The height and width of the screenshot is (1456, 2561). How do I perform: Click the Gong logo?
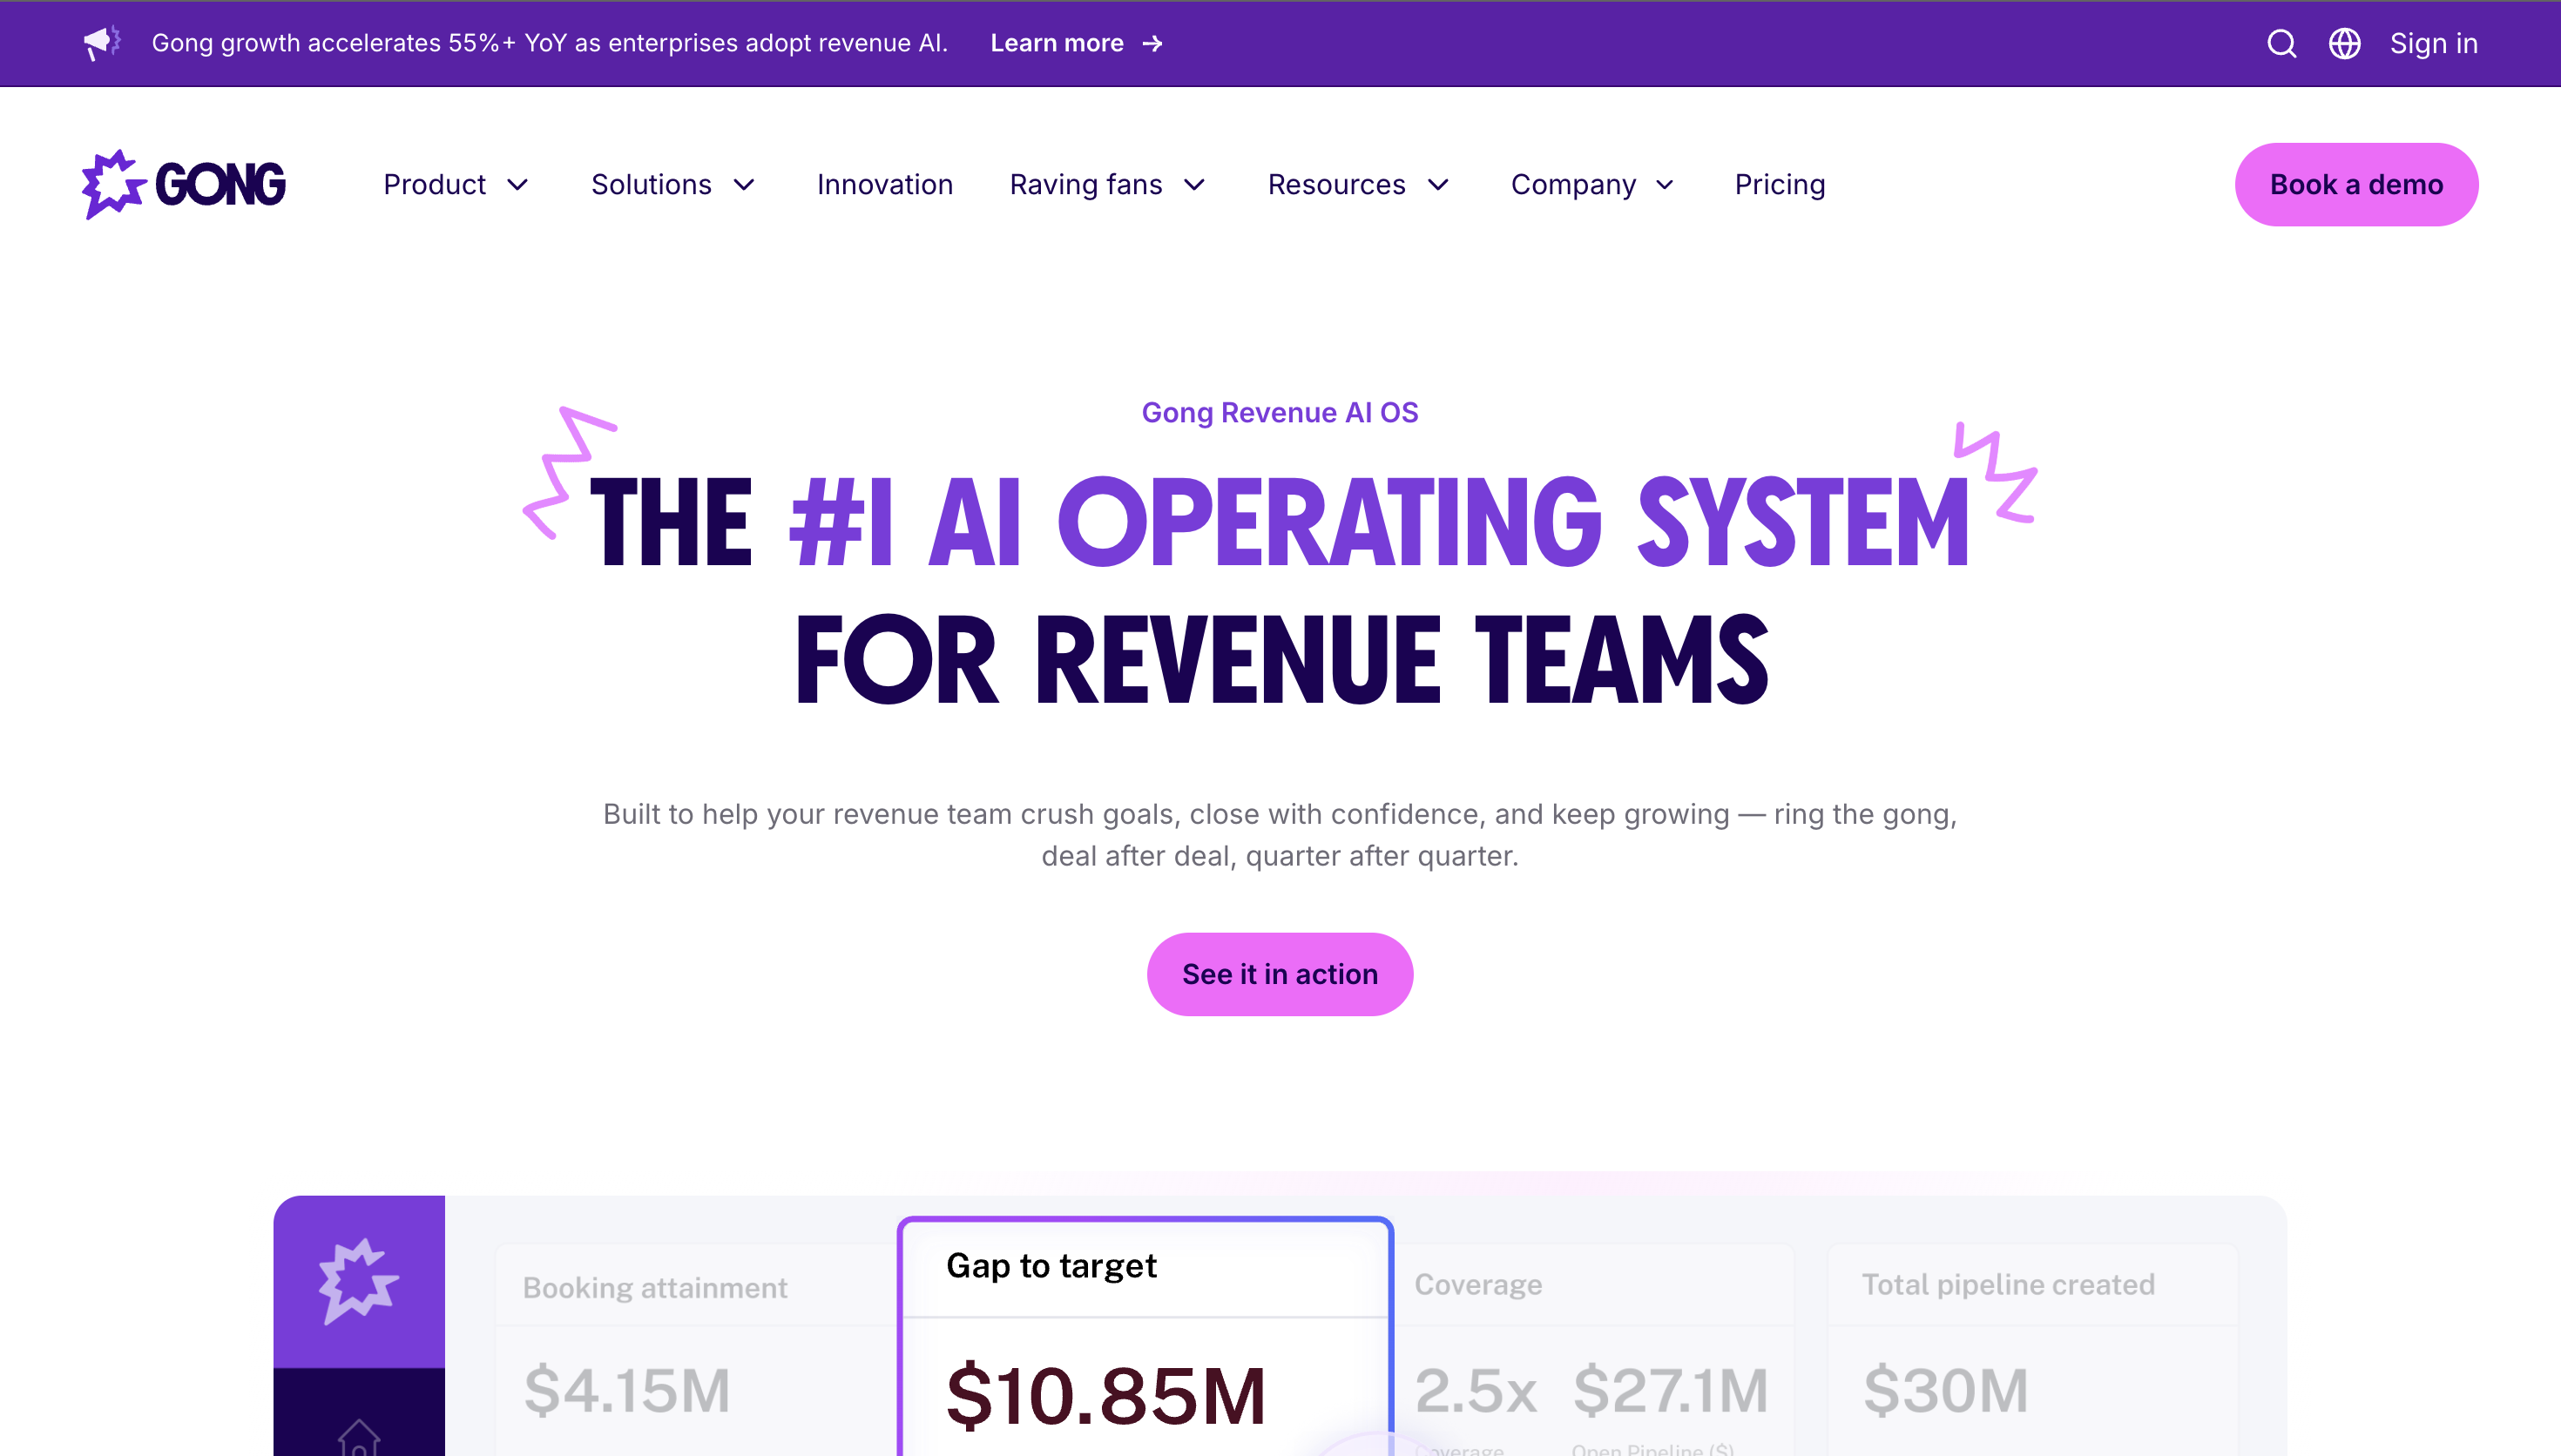click(184, 184)
